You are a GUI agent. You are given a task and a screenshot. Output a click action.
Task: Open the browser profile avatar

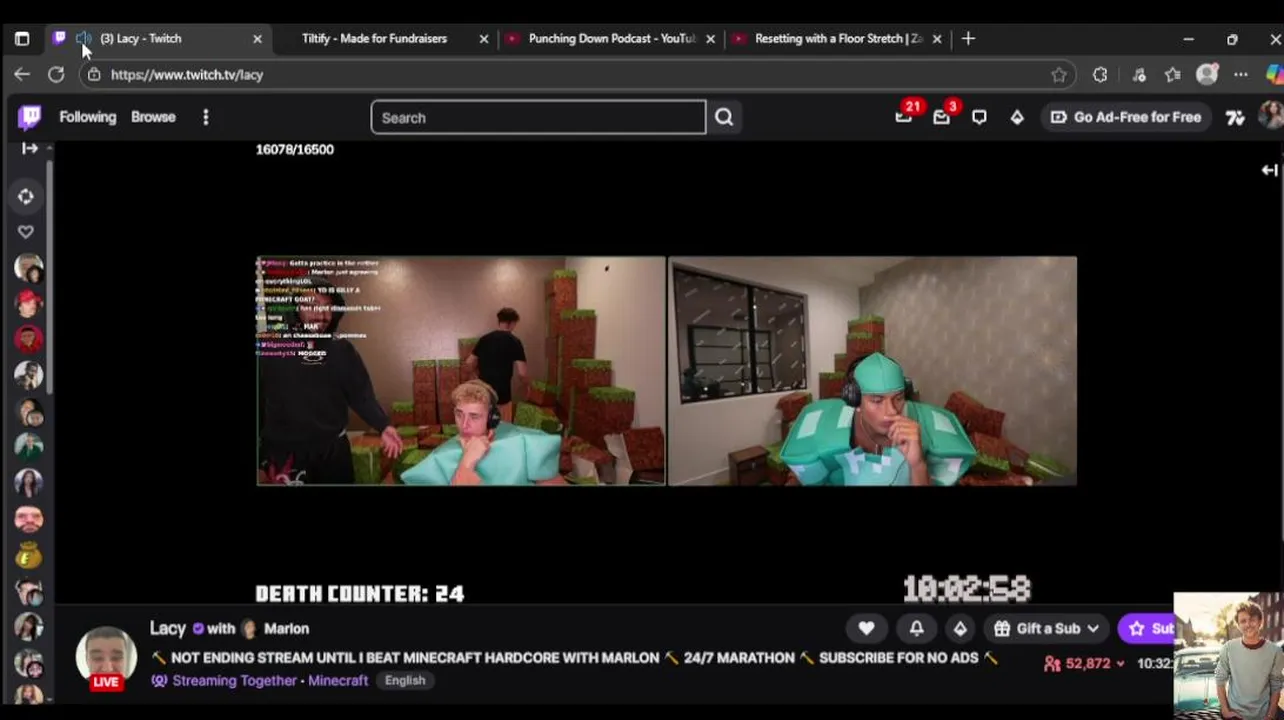click(x=1207, y=74)
